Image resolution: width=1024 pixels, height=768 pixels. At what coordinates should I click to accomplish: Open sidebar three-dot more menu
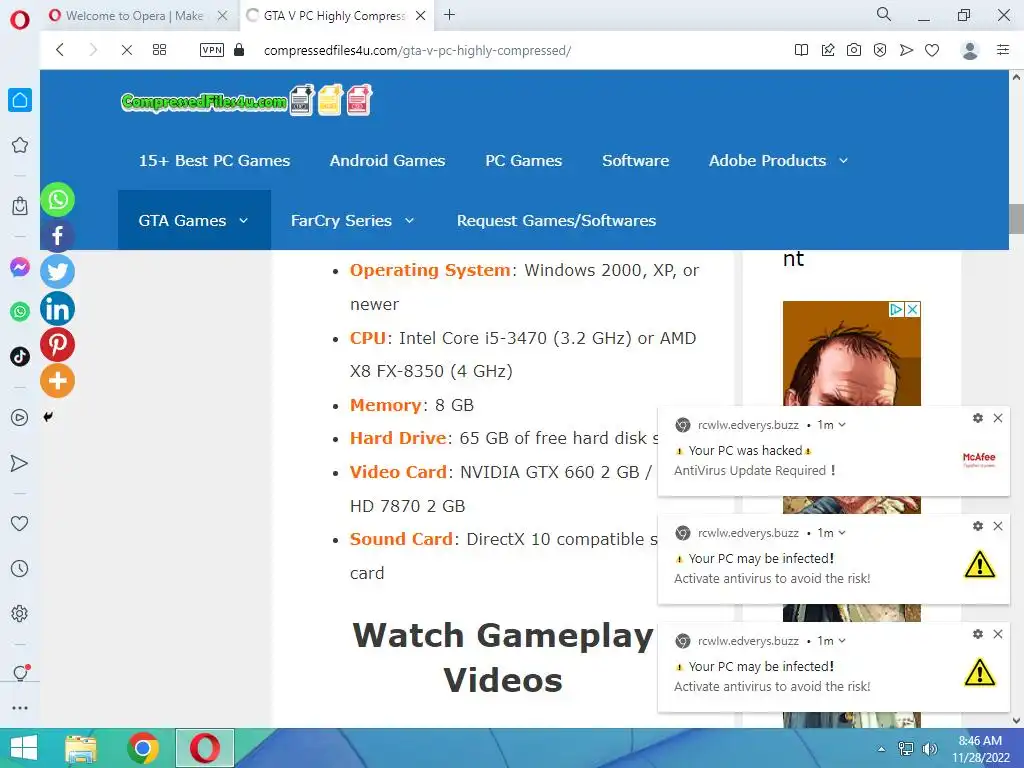coord(20,708)
